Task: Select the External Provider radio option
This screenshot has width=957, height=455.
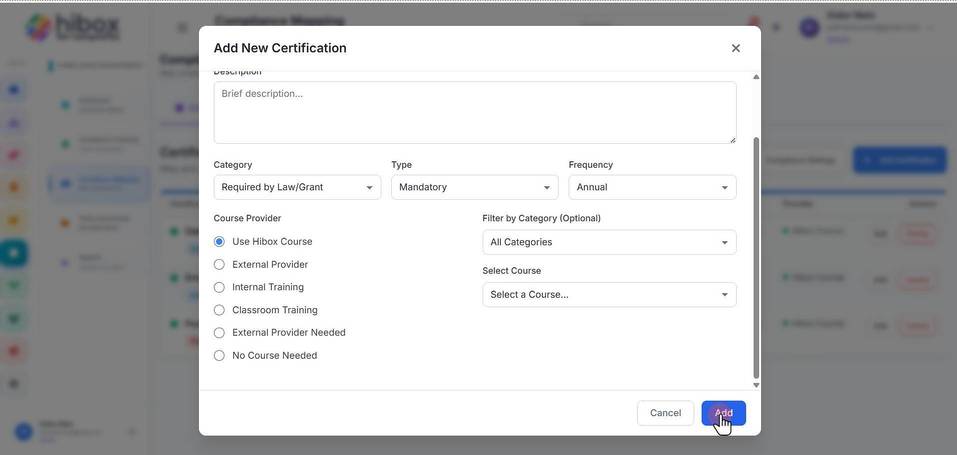Action: [219, 264]
